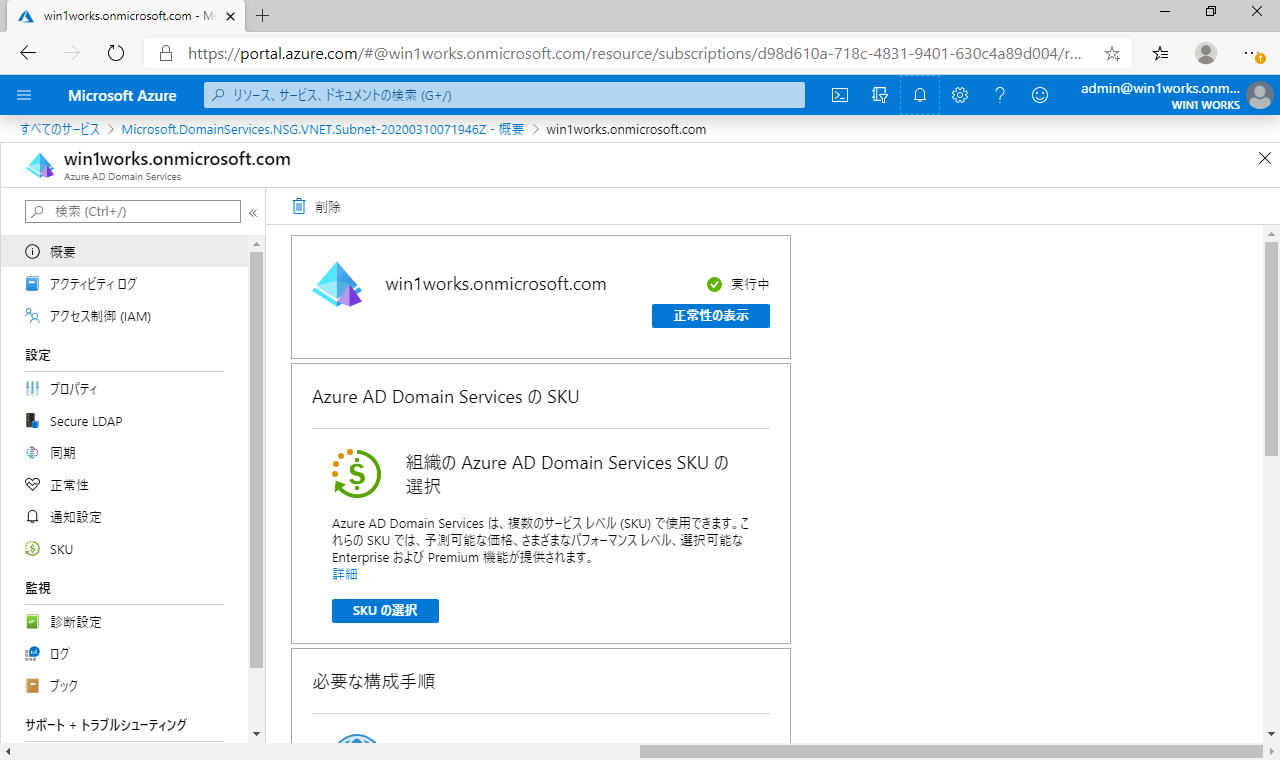
Task: Open the directory and subscription filter icon
Action: point(880,95)
